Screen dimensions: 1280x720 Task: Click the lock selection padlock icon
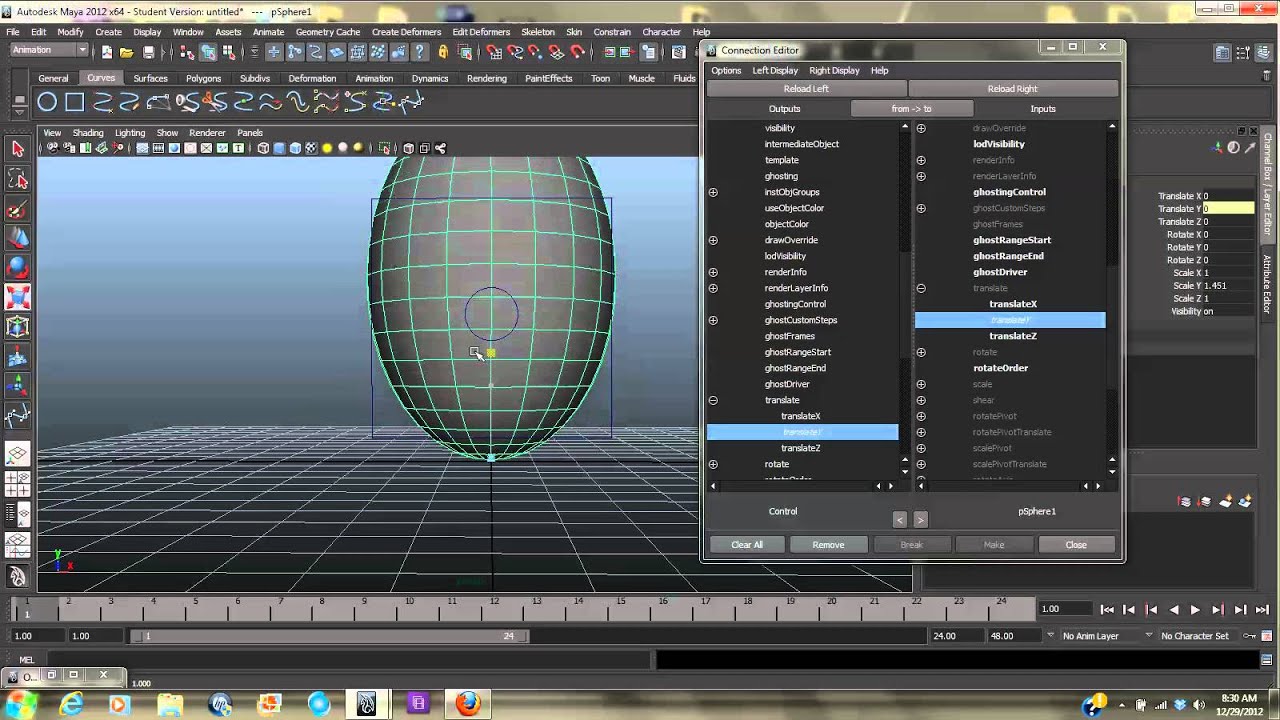(443, 52)
